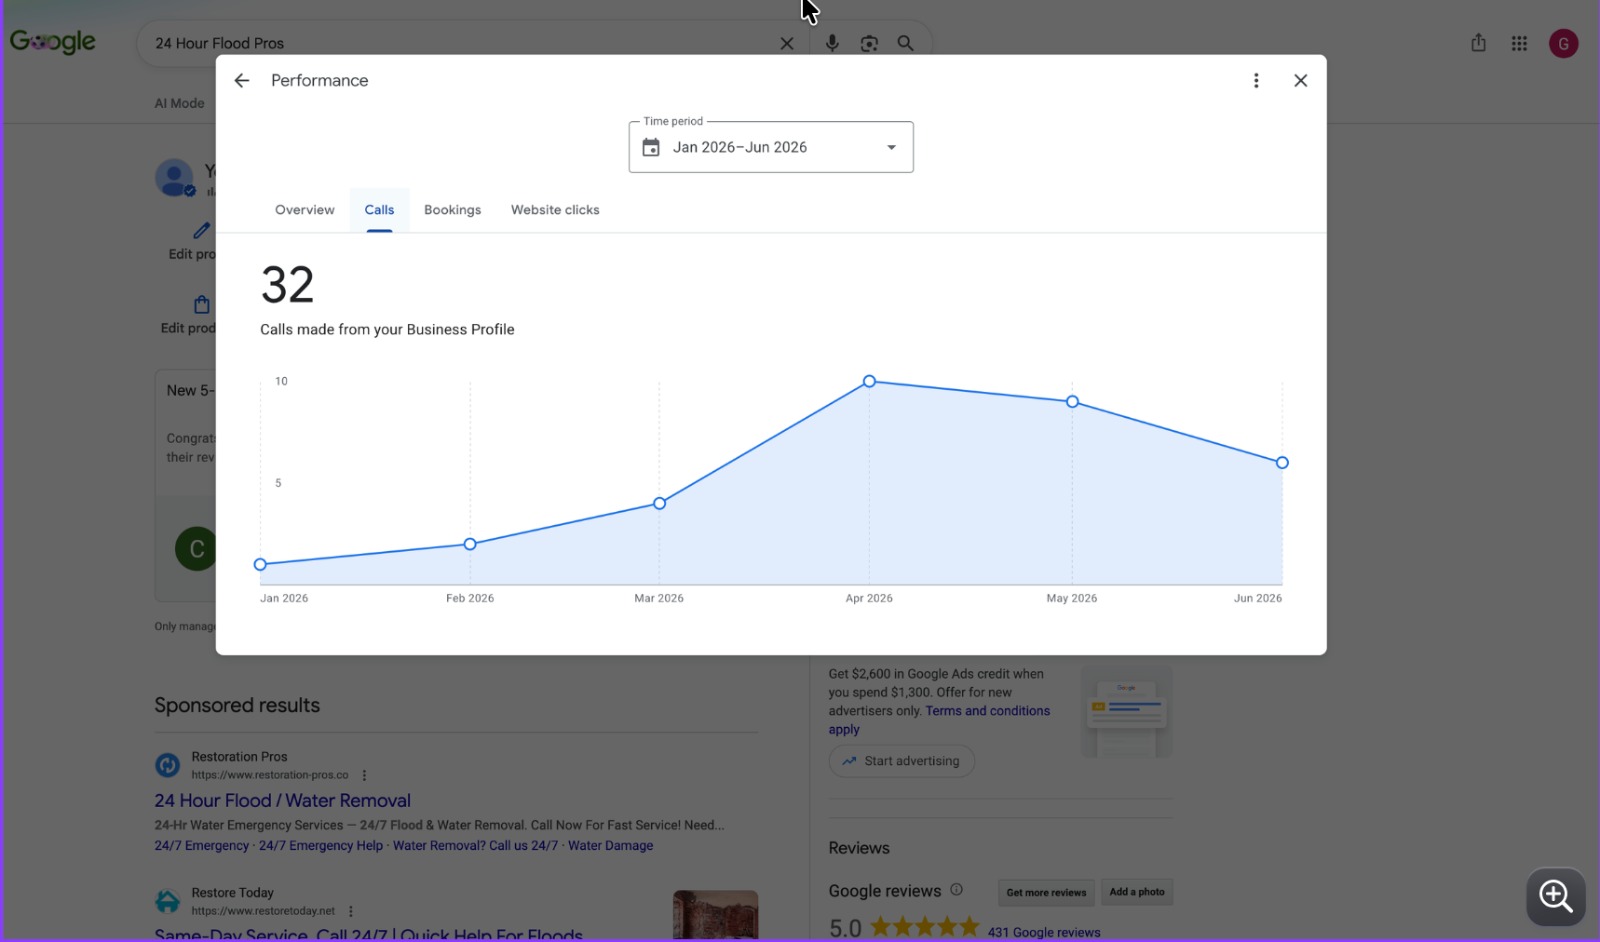Image resolution: width=1600 pixels, height=942 pixels.
Task: Click the Edit profile pencil icon
Action: [x=202, y=230]
